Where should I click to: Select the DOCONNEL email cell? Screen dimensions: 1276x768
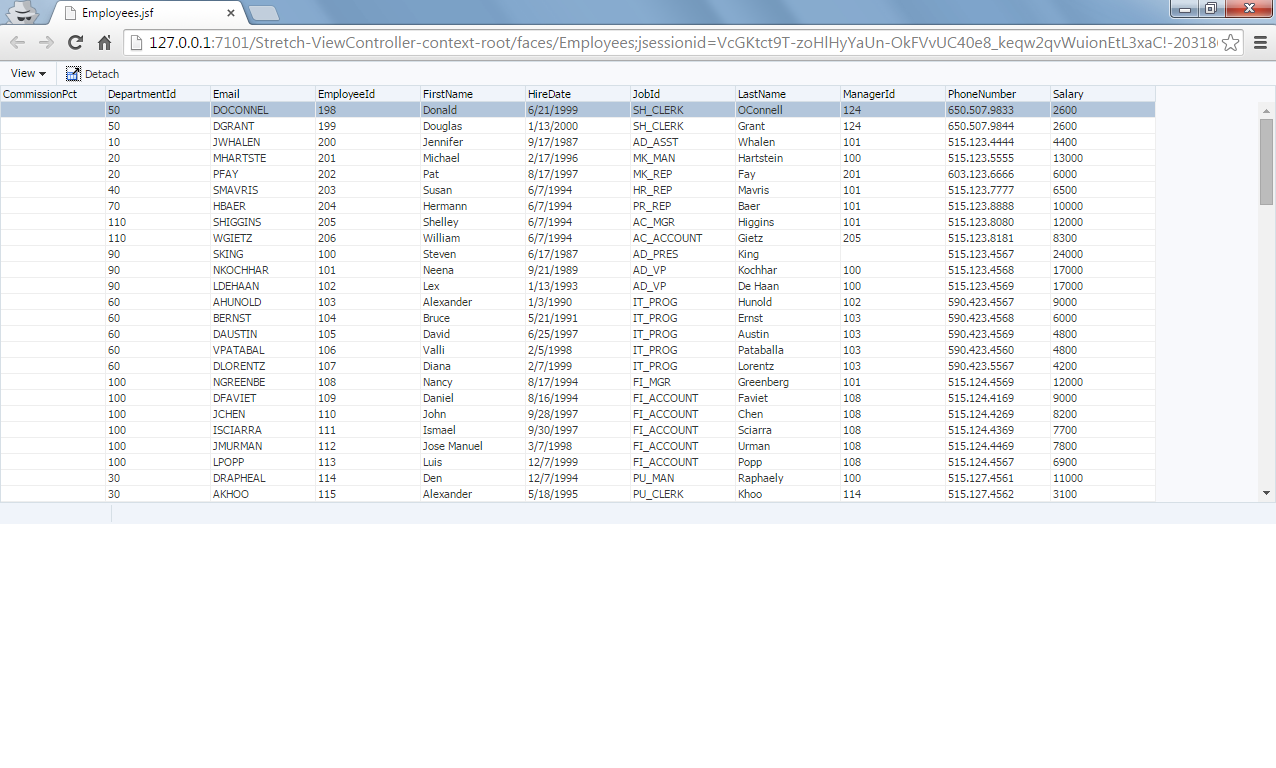[x=263, y=110]
